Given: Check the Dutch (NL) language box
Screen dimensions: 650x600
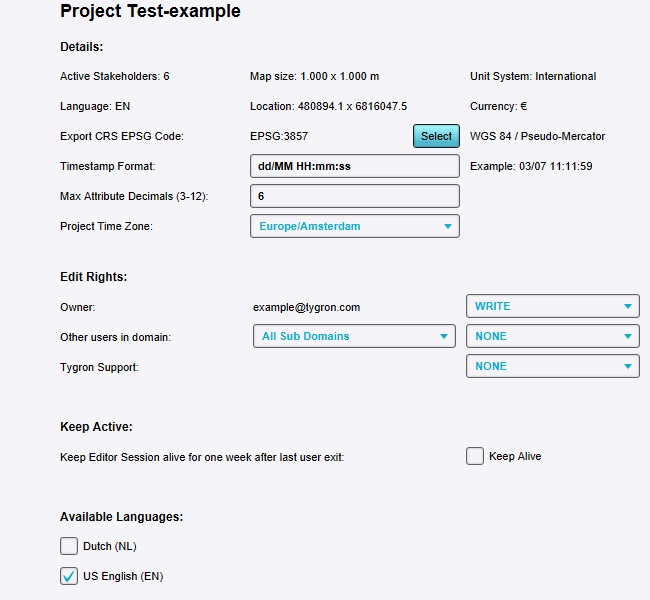Looking at the screenshot, I should click(69, 546).
